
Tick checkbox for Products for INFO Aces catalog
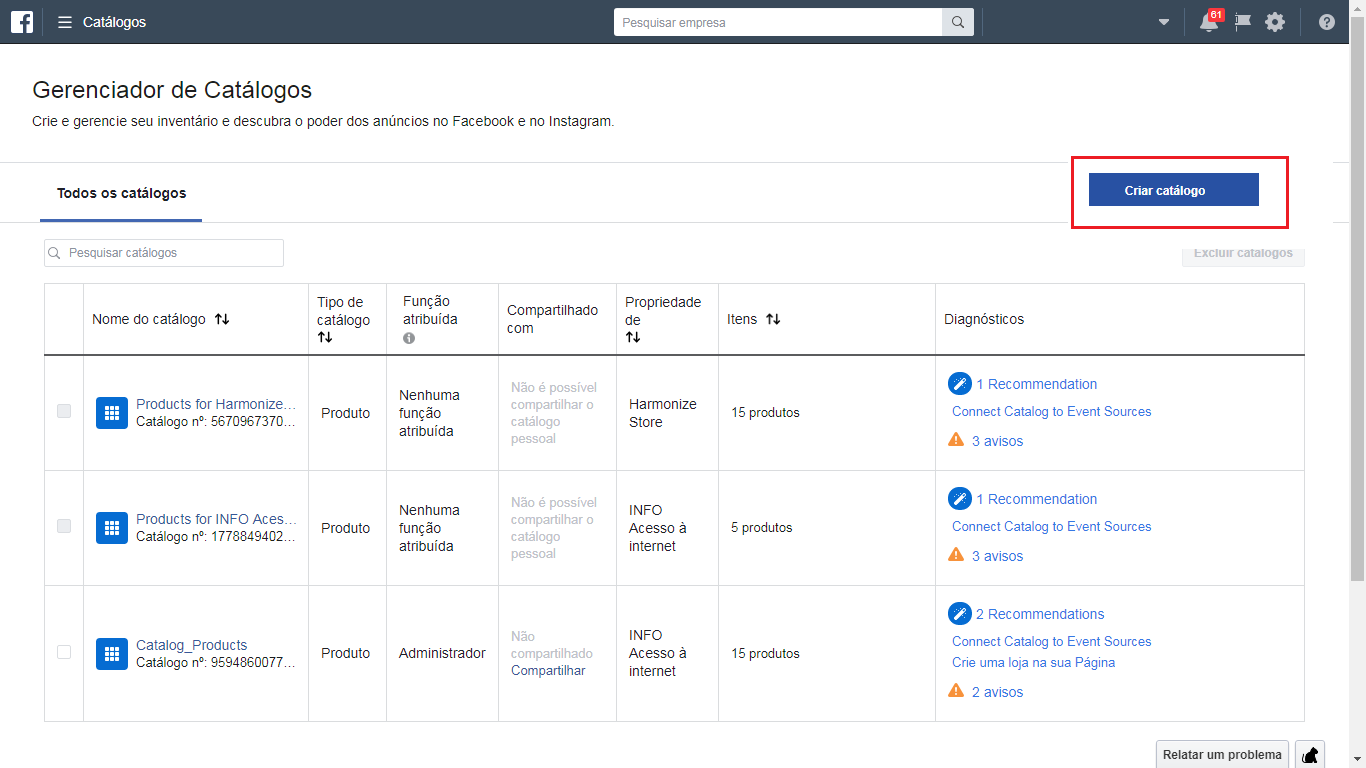pos(64,526)
